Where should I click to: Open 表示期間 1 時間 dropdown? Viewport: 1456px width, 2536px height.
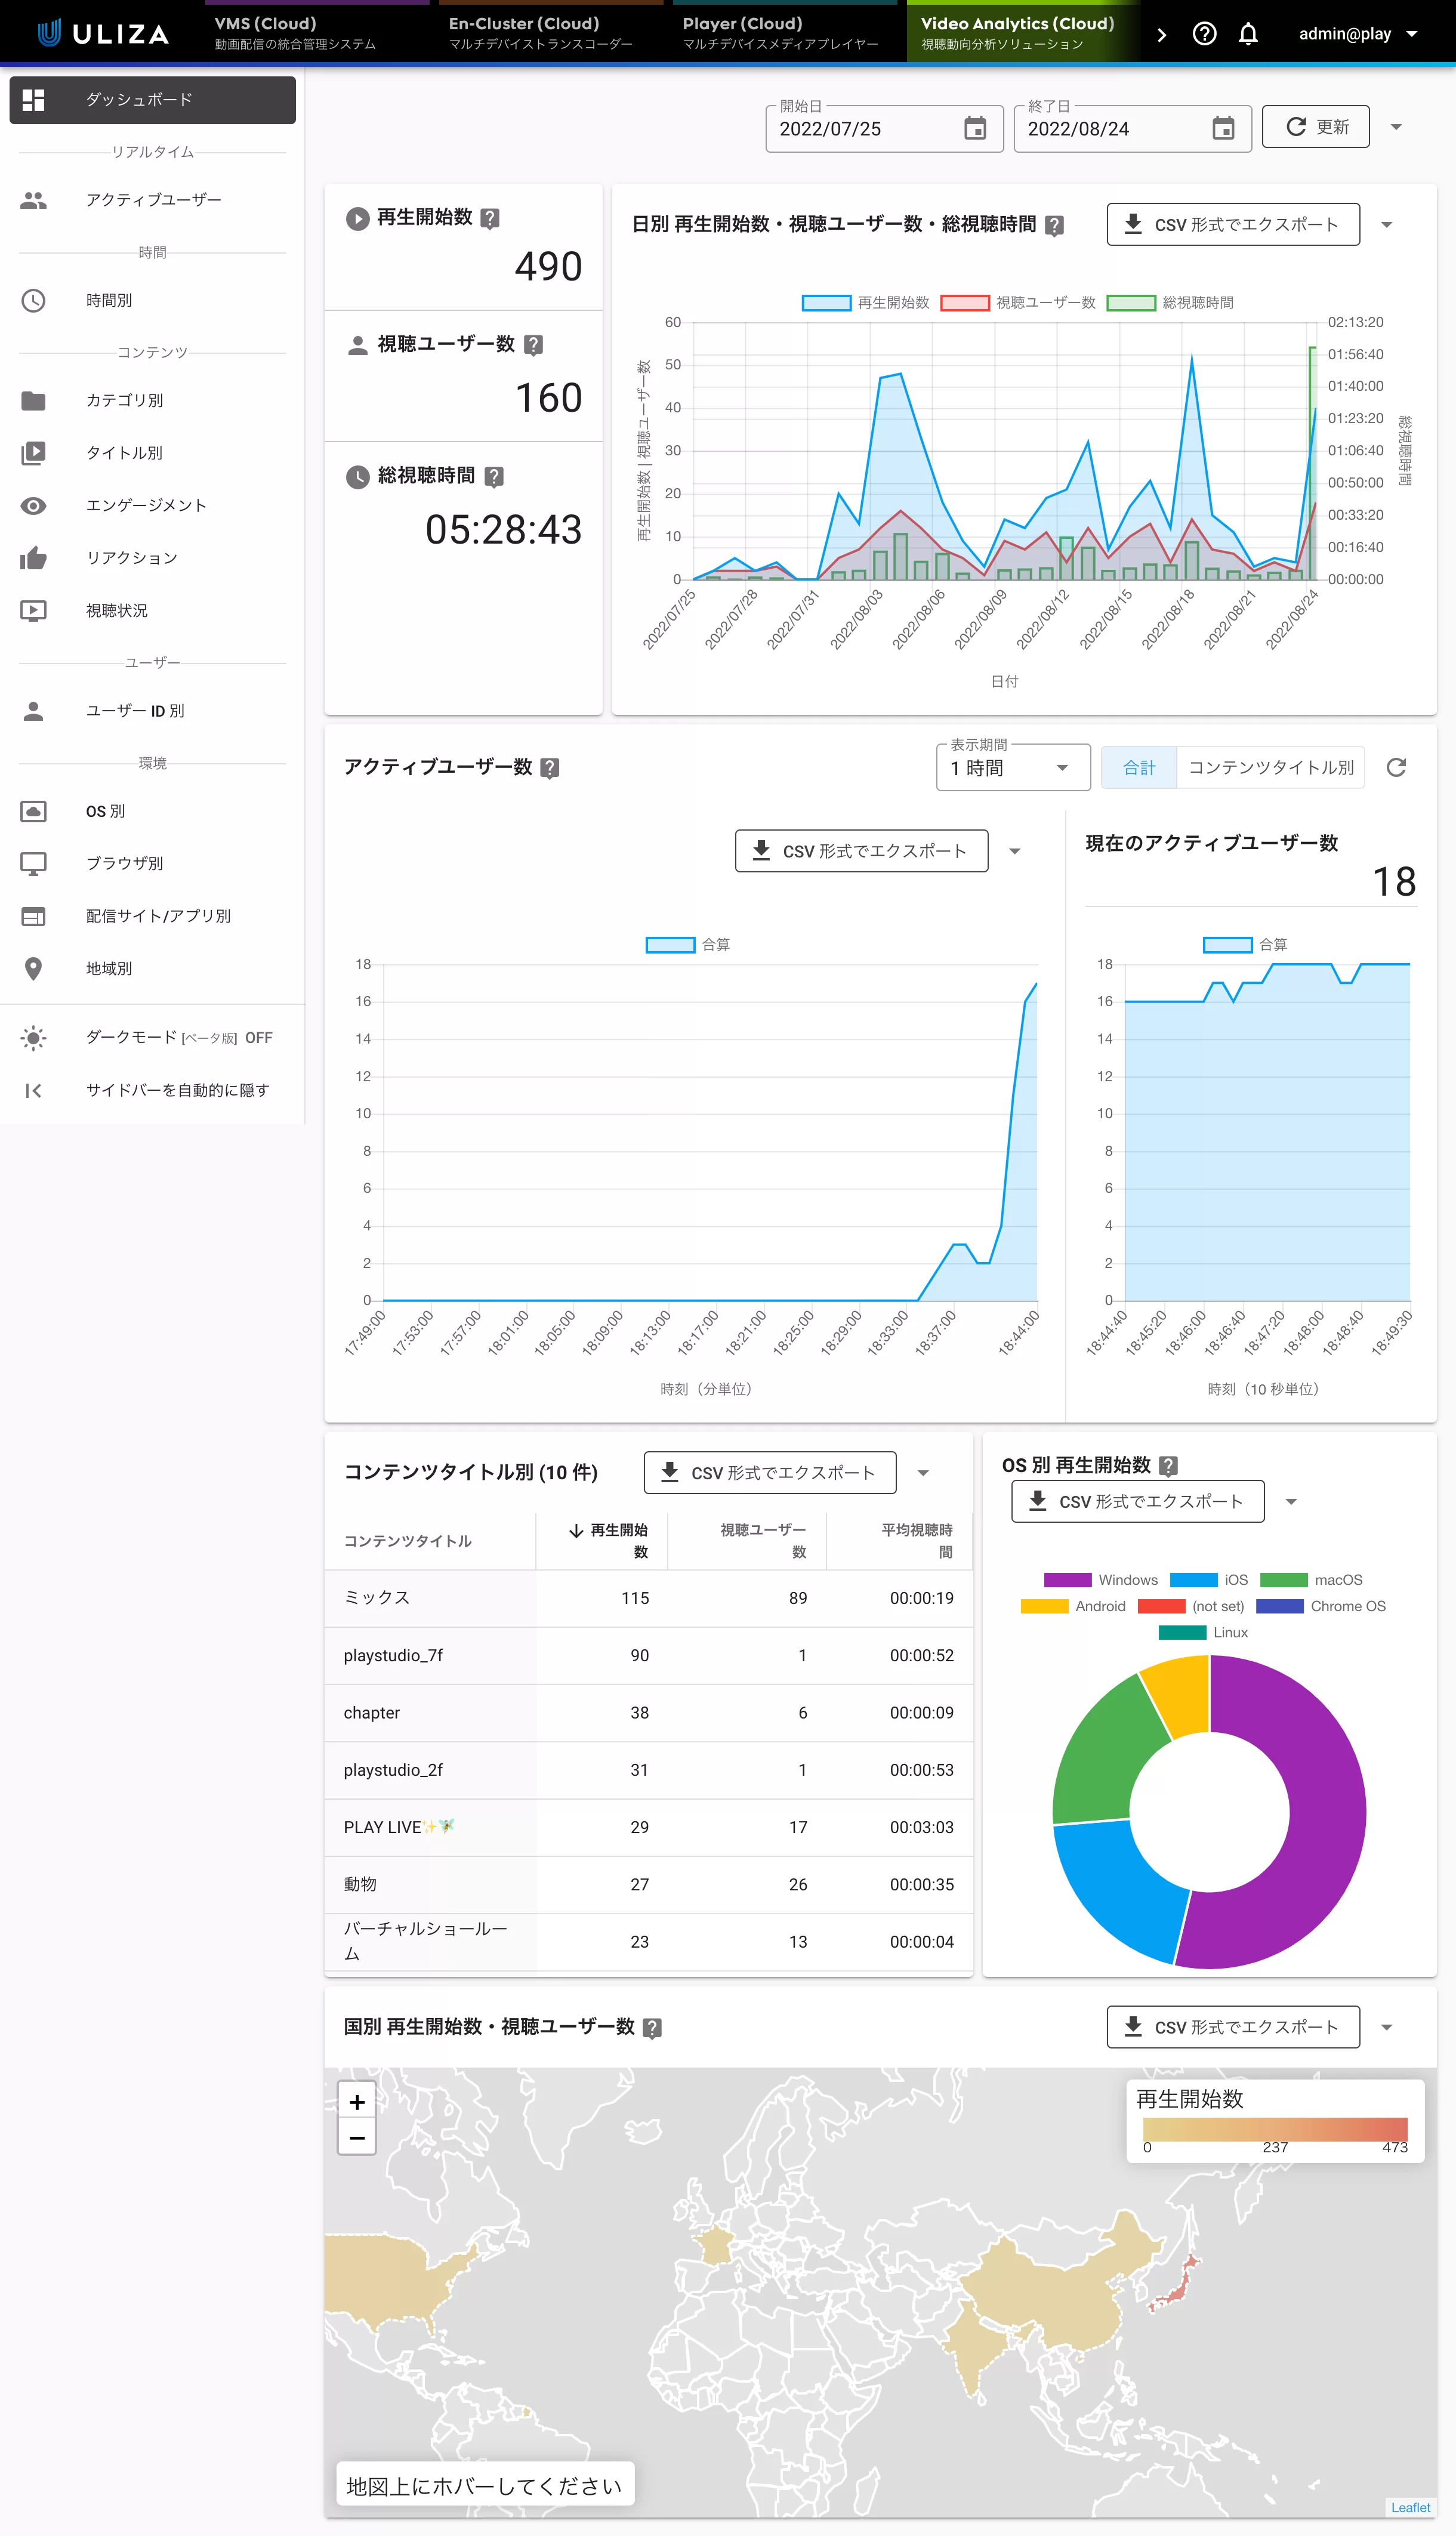[1013, 768]
